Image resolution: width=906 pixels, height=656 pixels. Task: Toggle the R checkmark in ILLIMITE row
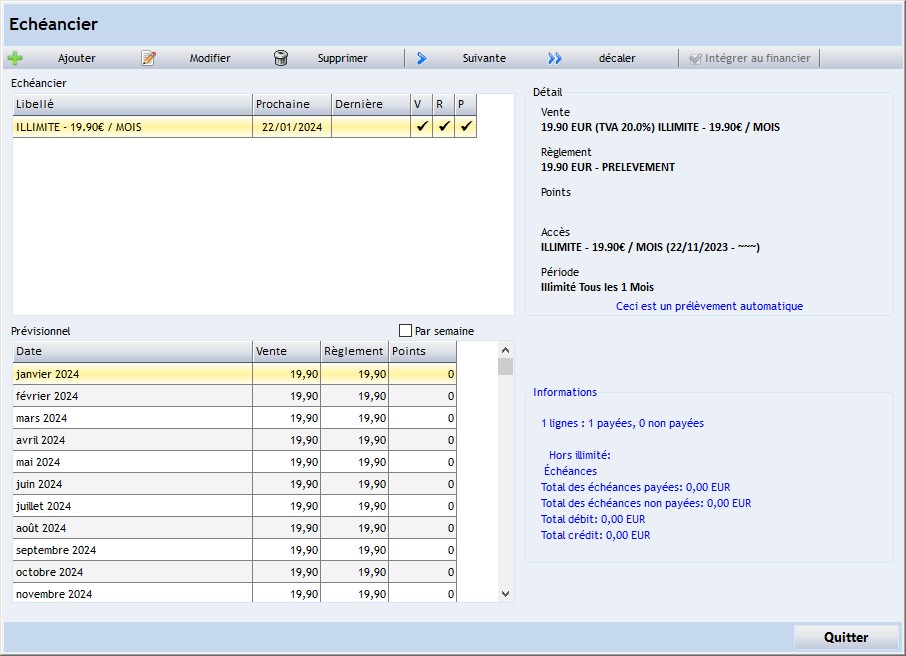pos(444,127)
